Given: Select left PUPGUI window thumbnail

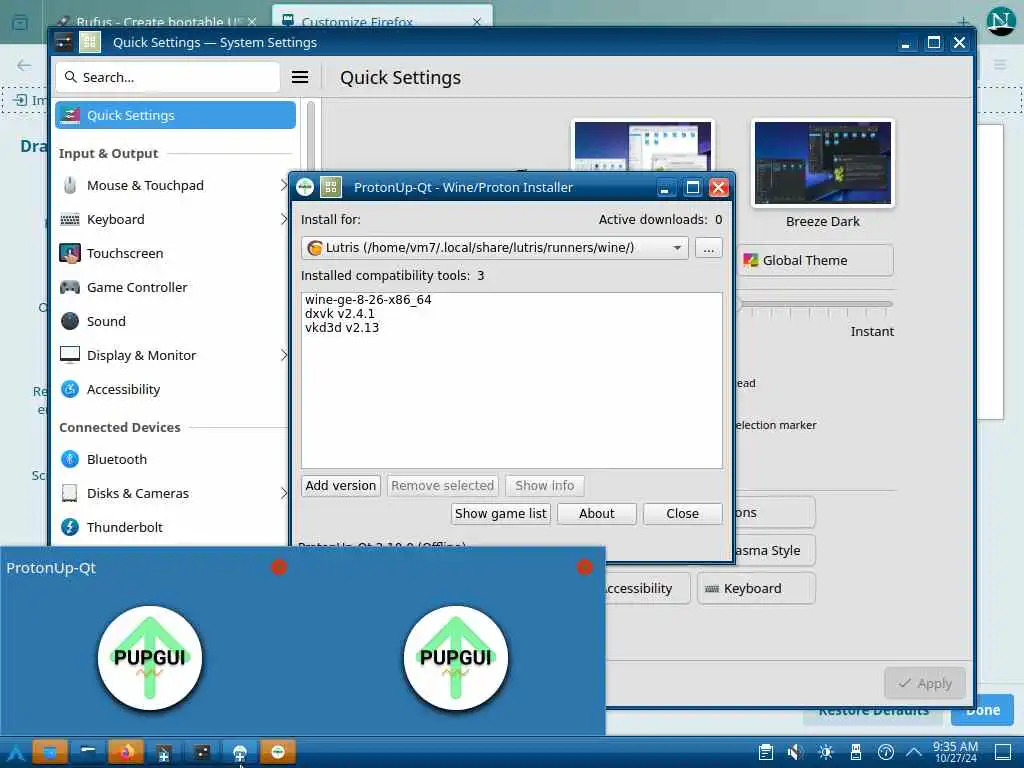Looking at the screenshot, I should pos(150,658).
